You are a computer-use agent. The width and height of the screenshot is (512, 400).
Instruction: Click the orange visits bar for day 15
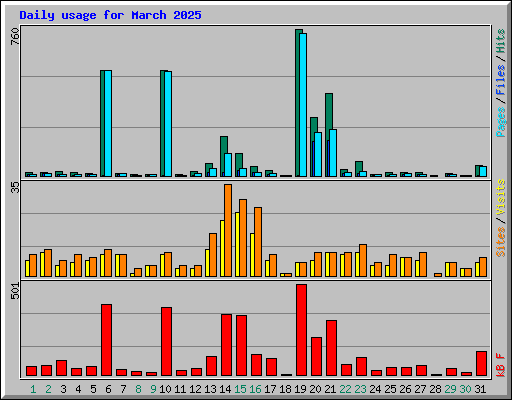click(243, 238)
